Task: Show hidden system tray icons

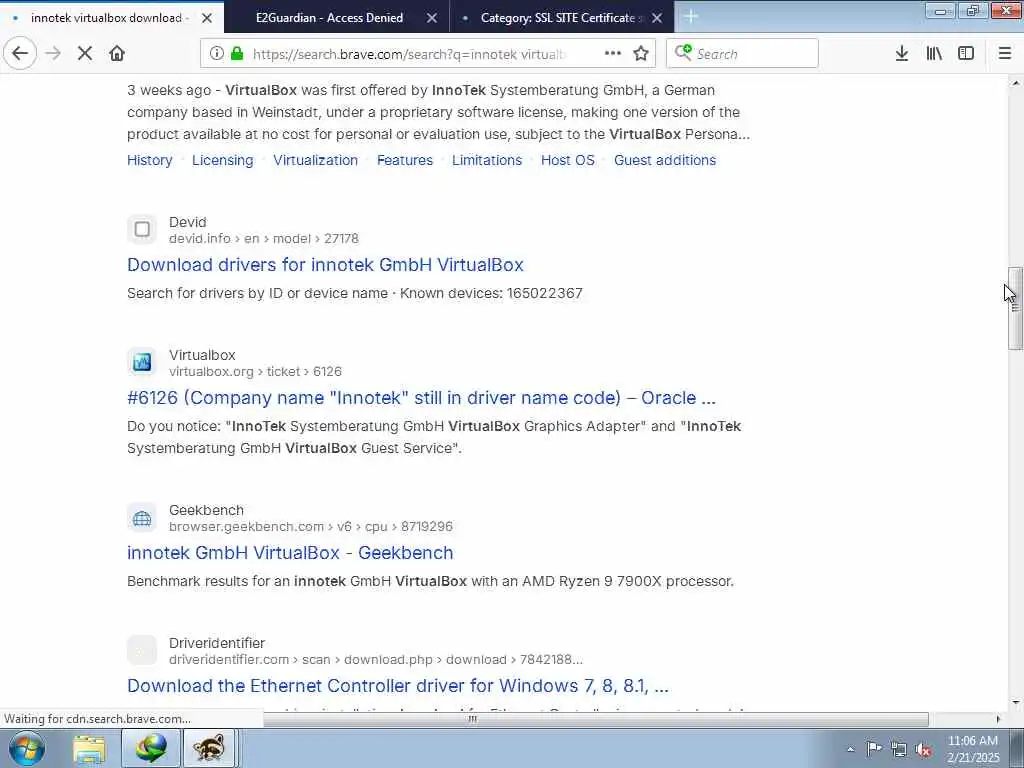Action: pyautogui.click(x=850, y=749)
